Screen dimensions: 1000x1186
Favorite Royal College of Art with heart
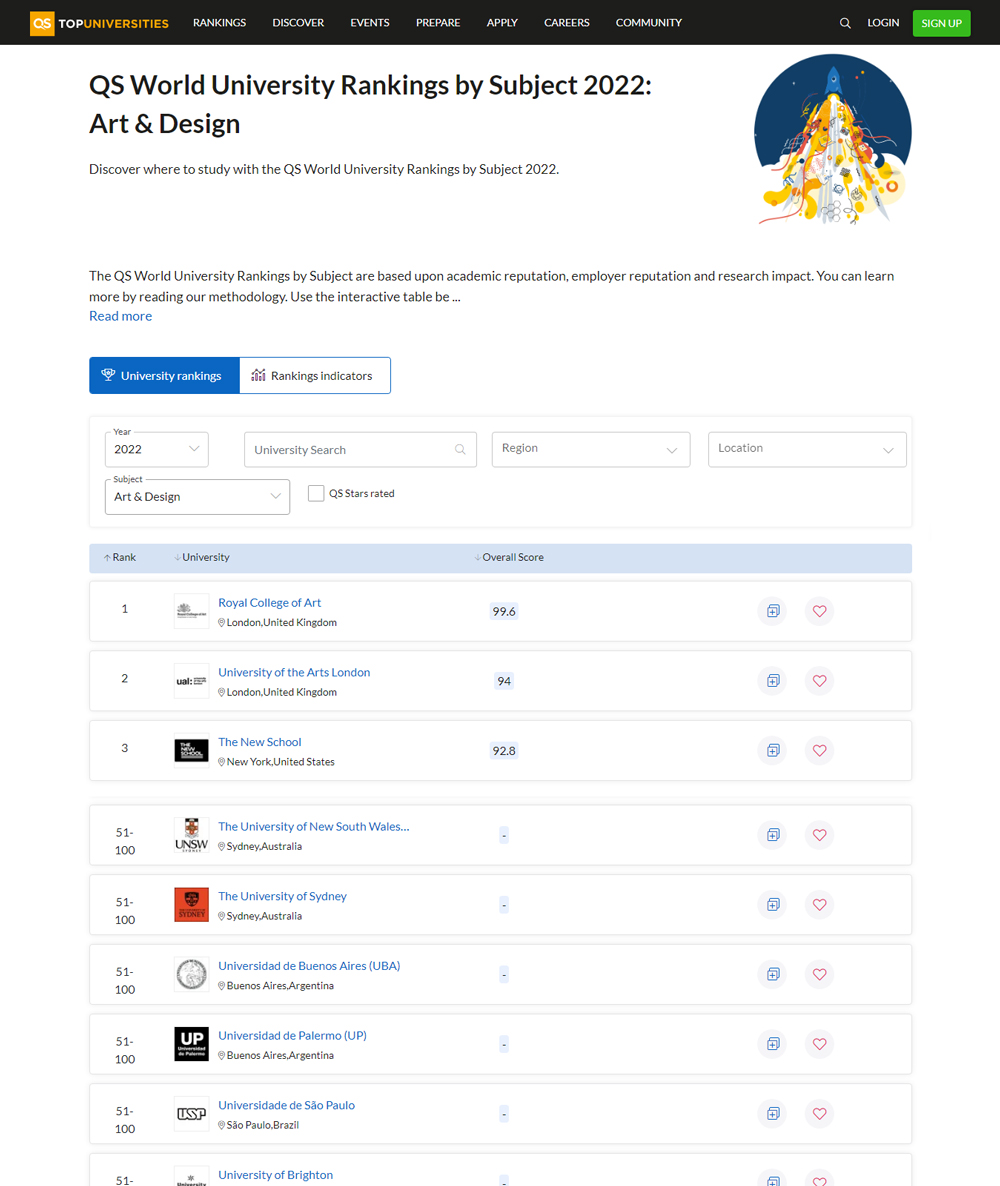tap(819, 611)
